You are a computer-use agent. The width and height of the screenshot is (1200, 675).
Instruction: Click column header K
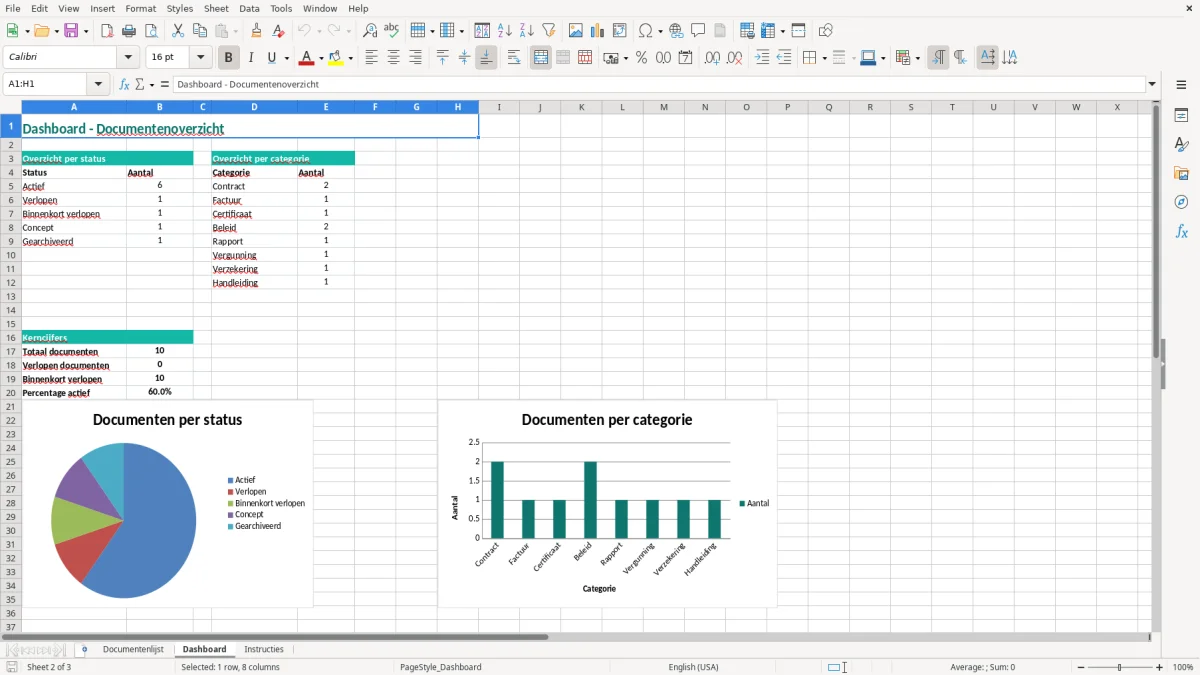click(581, 107)
